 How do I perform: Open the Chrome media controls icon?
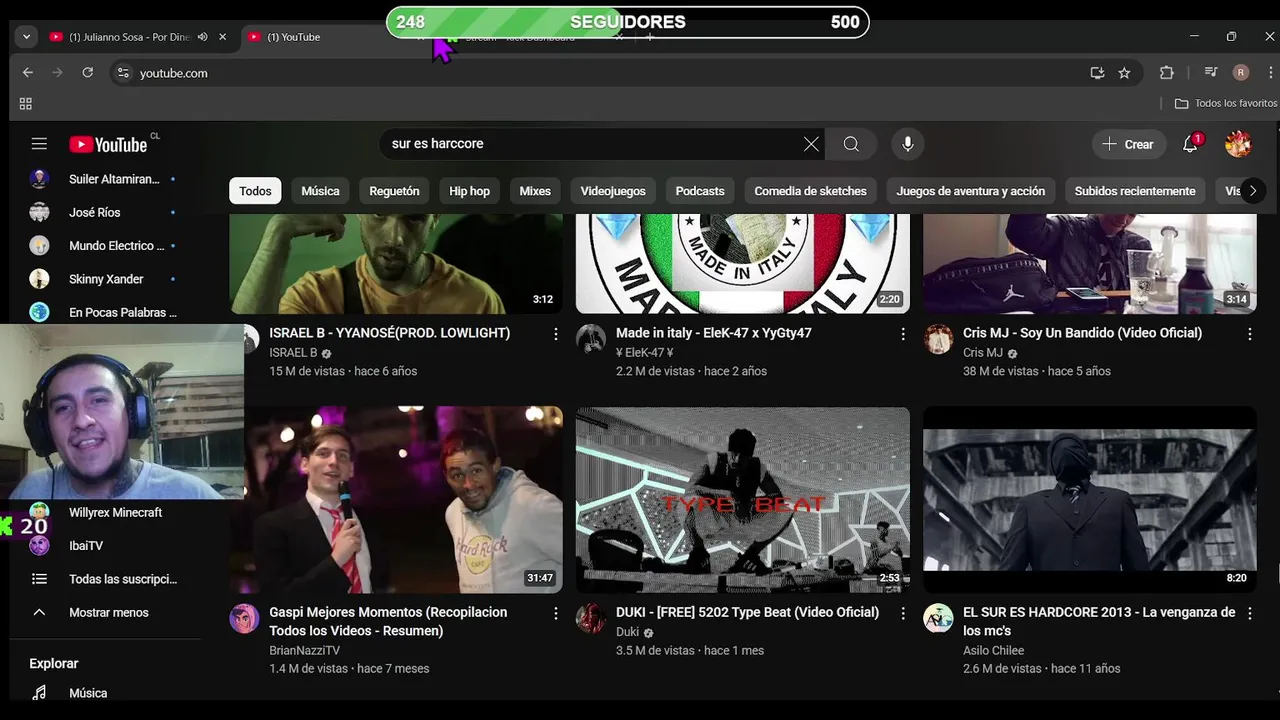pos(1211,73)
